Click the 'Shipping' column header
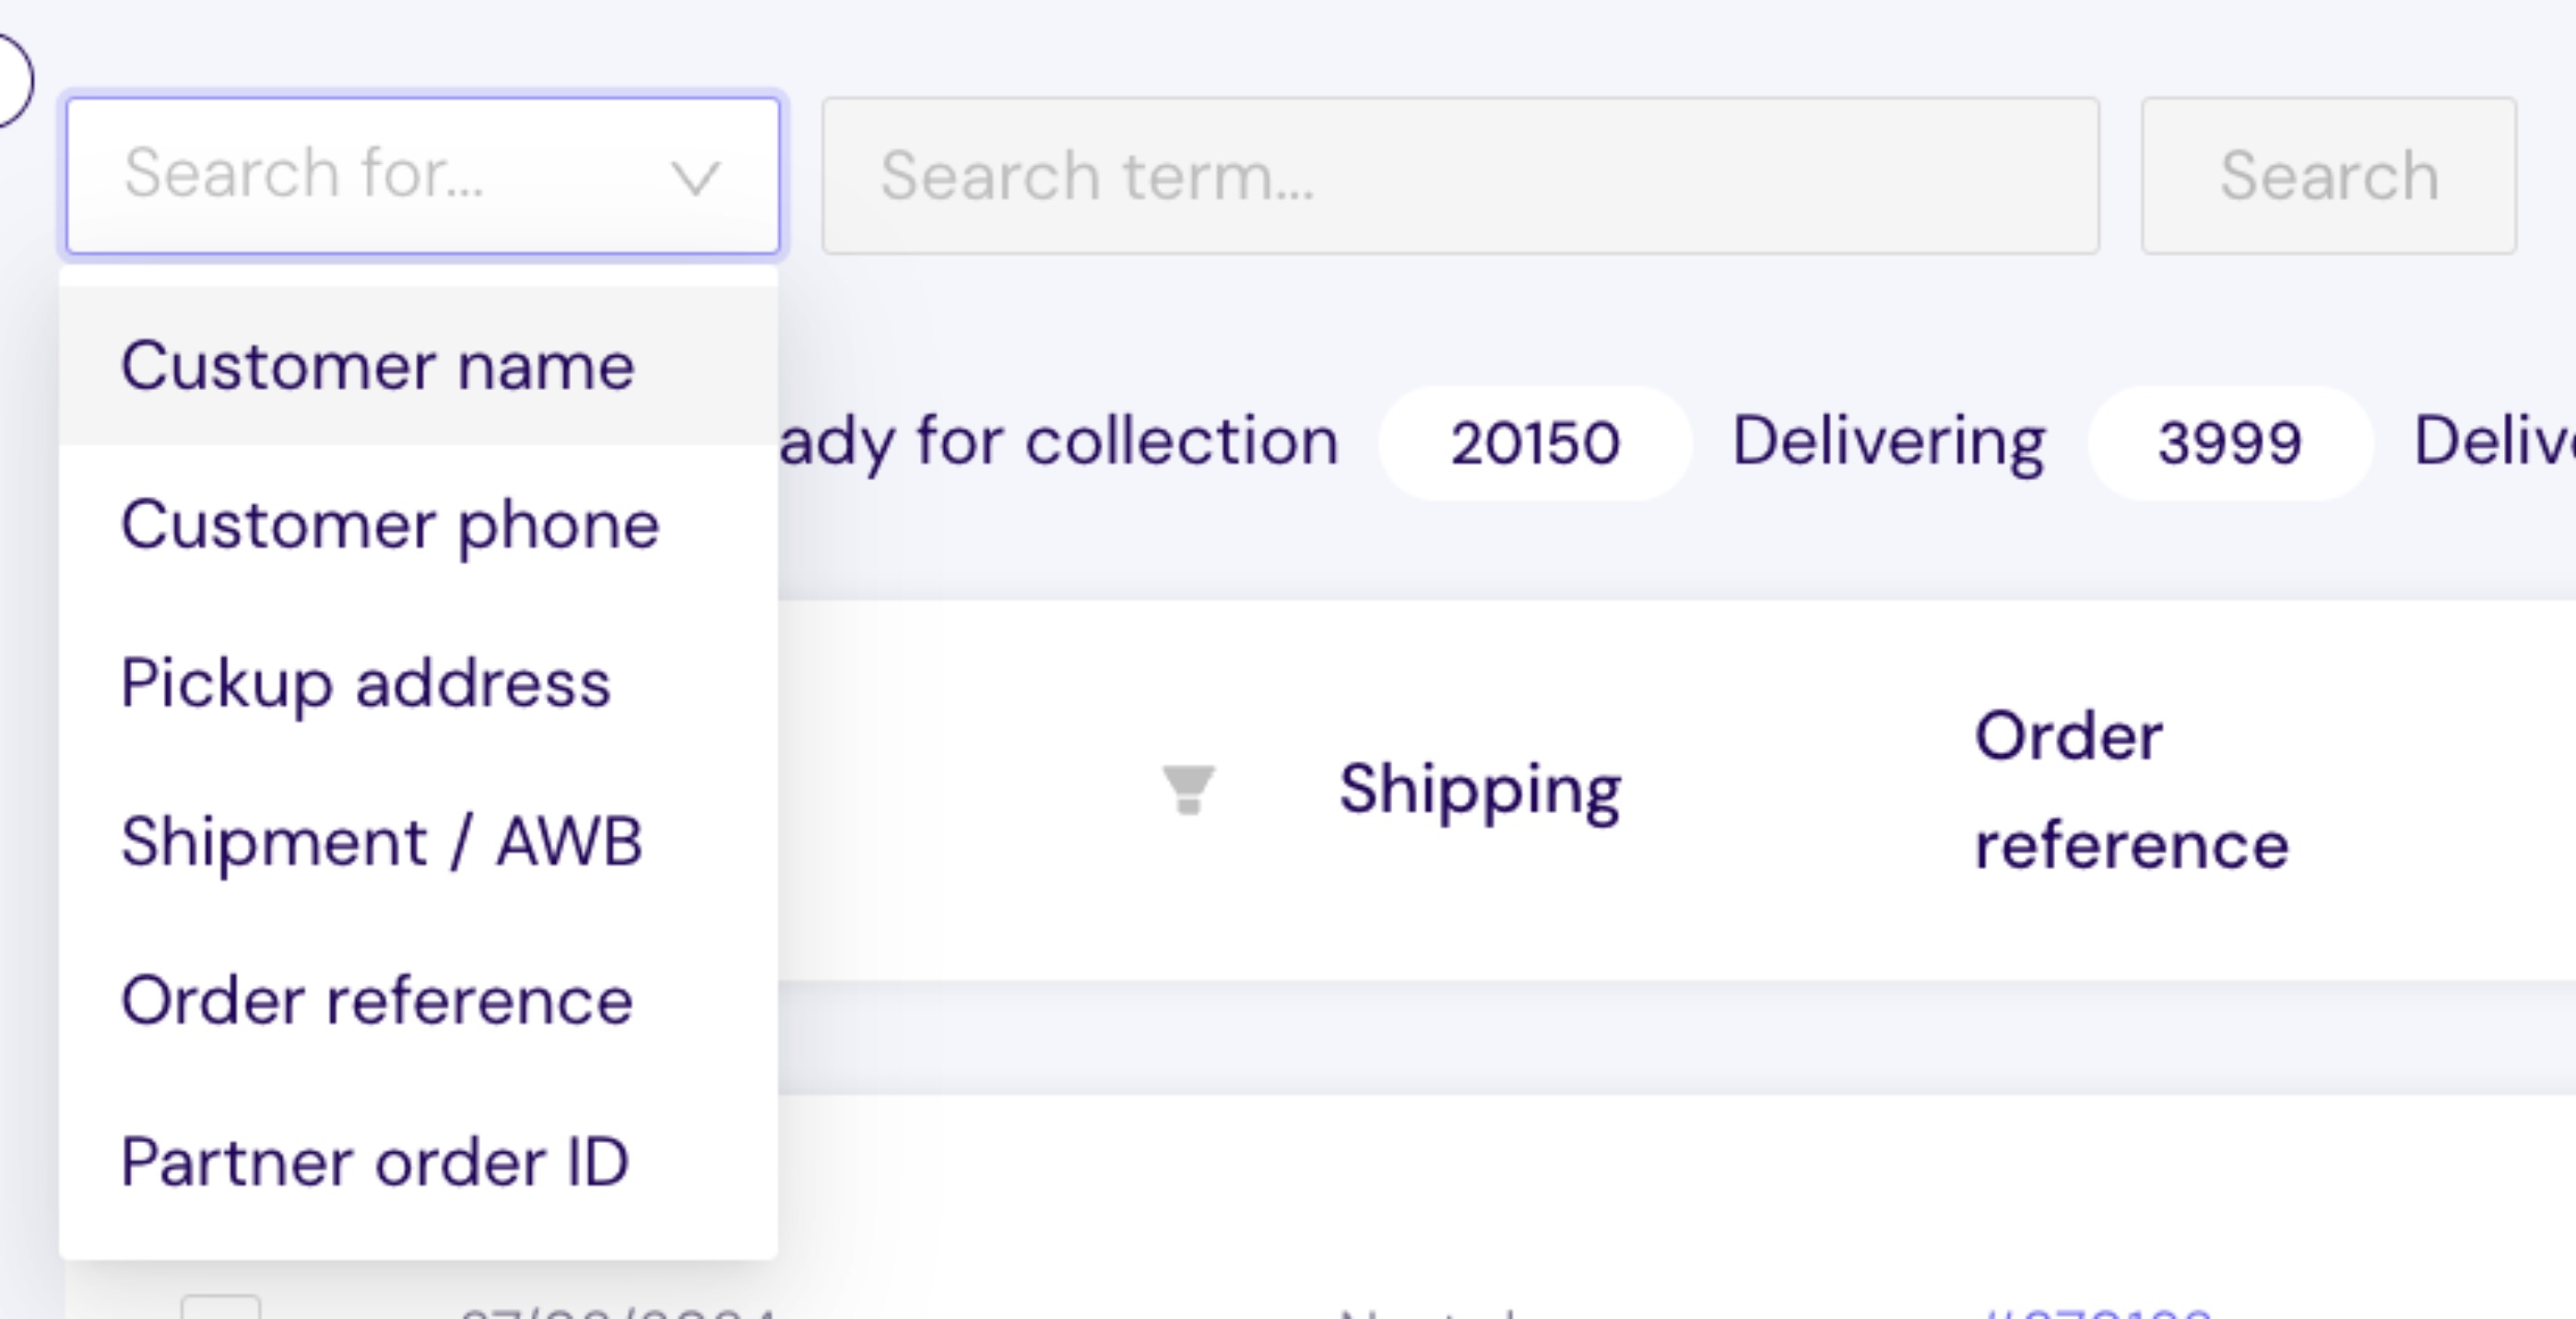Image resolution: width=2576 pixels, height=1319 pixels. tap(1480, 790)
